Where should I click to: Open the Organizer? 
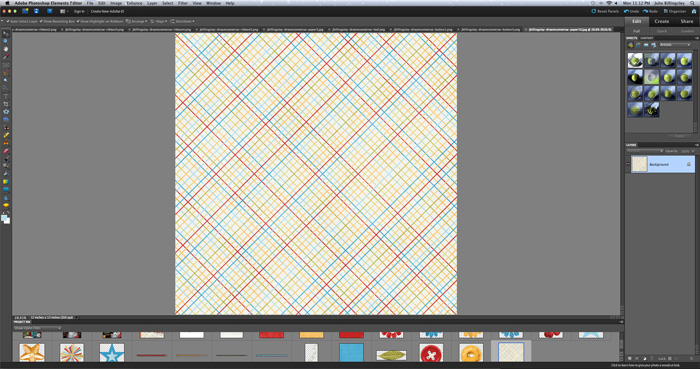[x=675, y=11]
